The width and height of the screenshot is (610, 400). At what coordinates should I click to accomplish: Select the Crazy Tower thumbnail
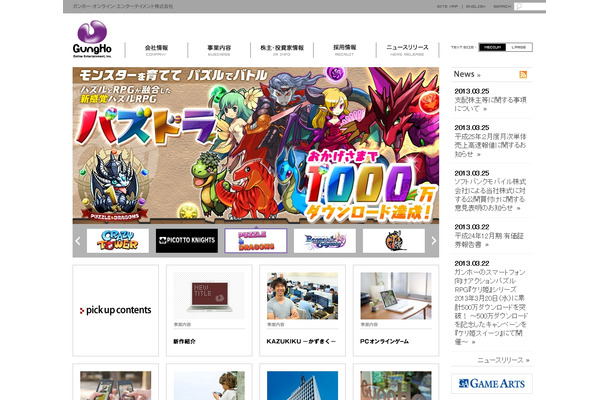(117, 241)
